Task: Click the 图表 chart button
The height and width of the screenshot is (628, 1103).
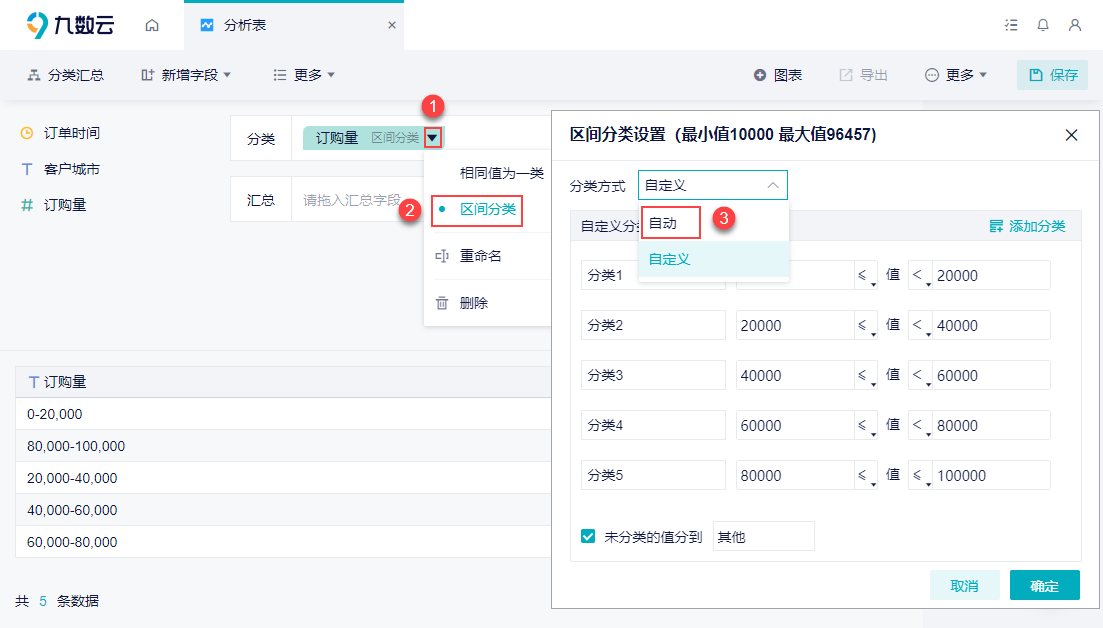Action: click(778, 75)
